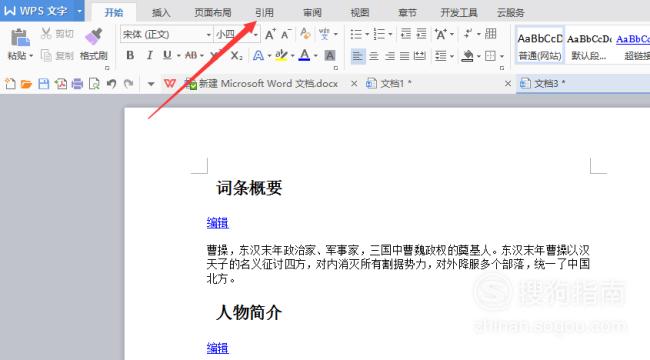Viewport: 650px width, 360px height.
Task: Open the font size 小四 dropdown
Action: pos(256,34)
